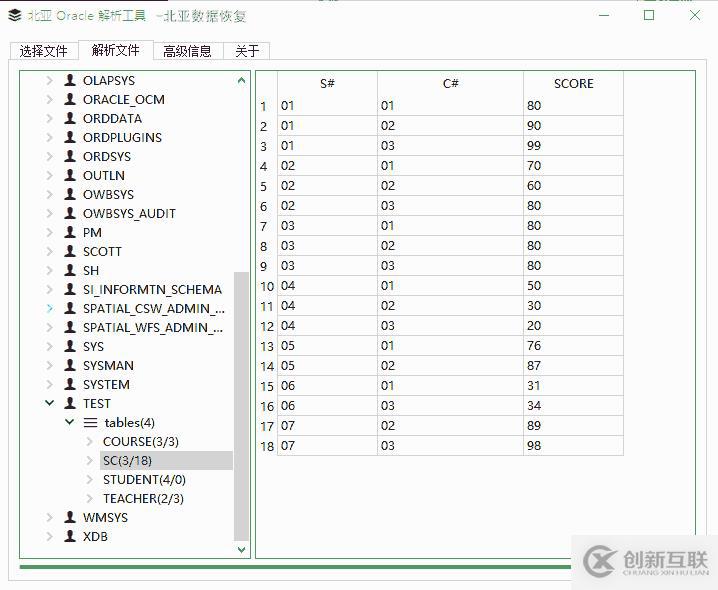
Task: Click the user icon beside ORACLE_OCM
Action: pyautogui.click(x=70, y=99)
